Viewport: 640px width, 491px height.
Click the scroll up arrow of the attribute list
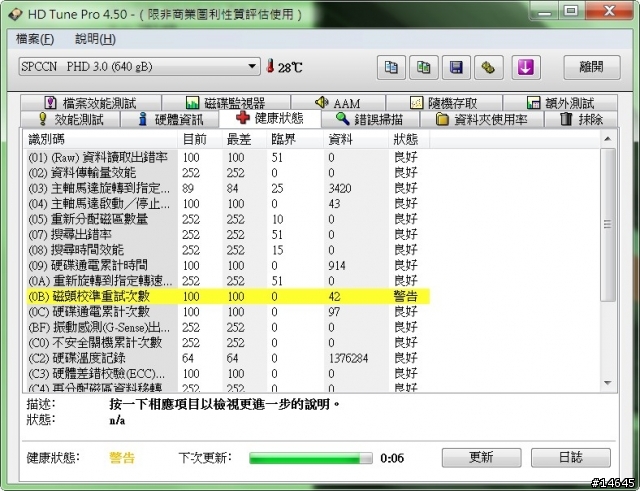coord(608,139)
